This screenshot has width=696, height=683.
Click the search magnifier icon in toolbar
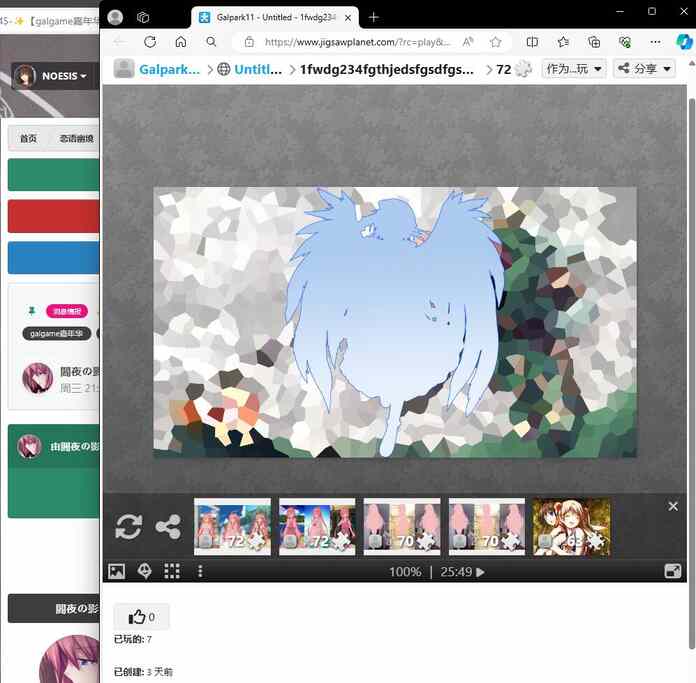coord(211,42)
